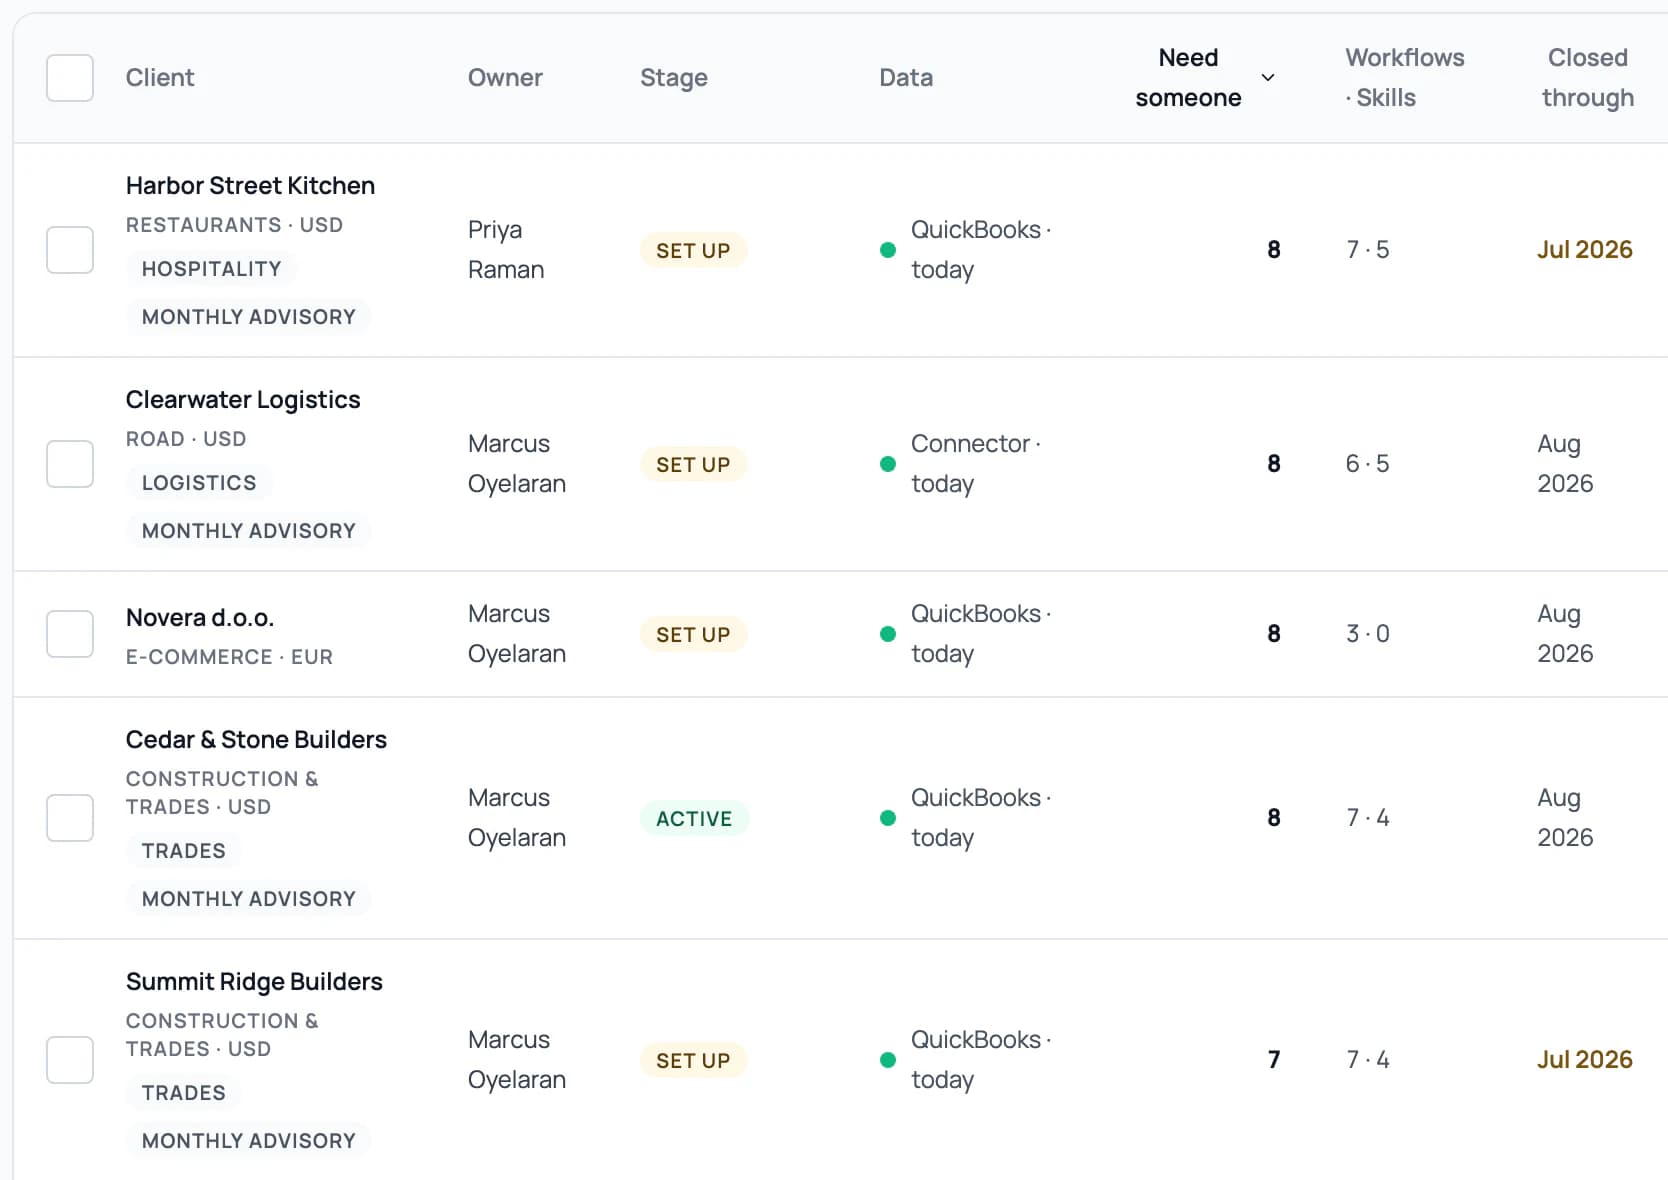Check the Clearwater Logistics row checkbox
Image resolution: width=1668 pixels, height=1180 pixels.
click(x=70, y=464)
